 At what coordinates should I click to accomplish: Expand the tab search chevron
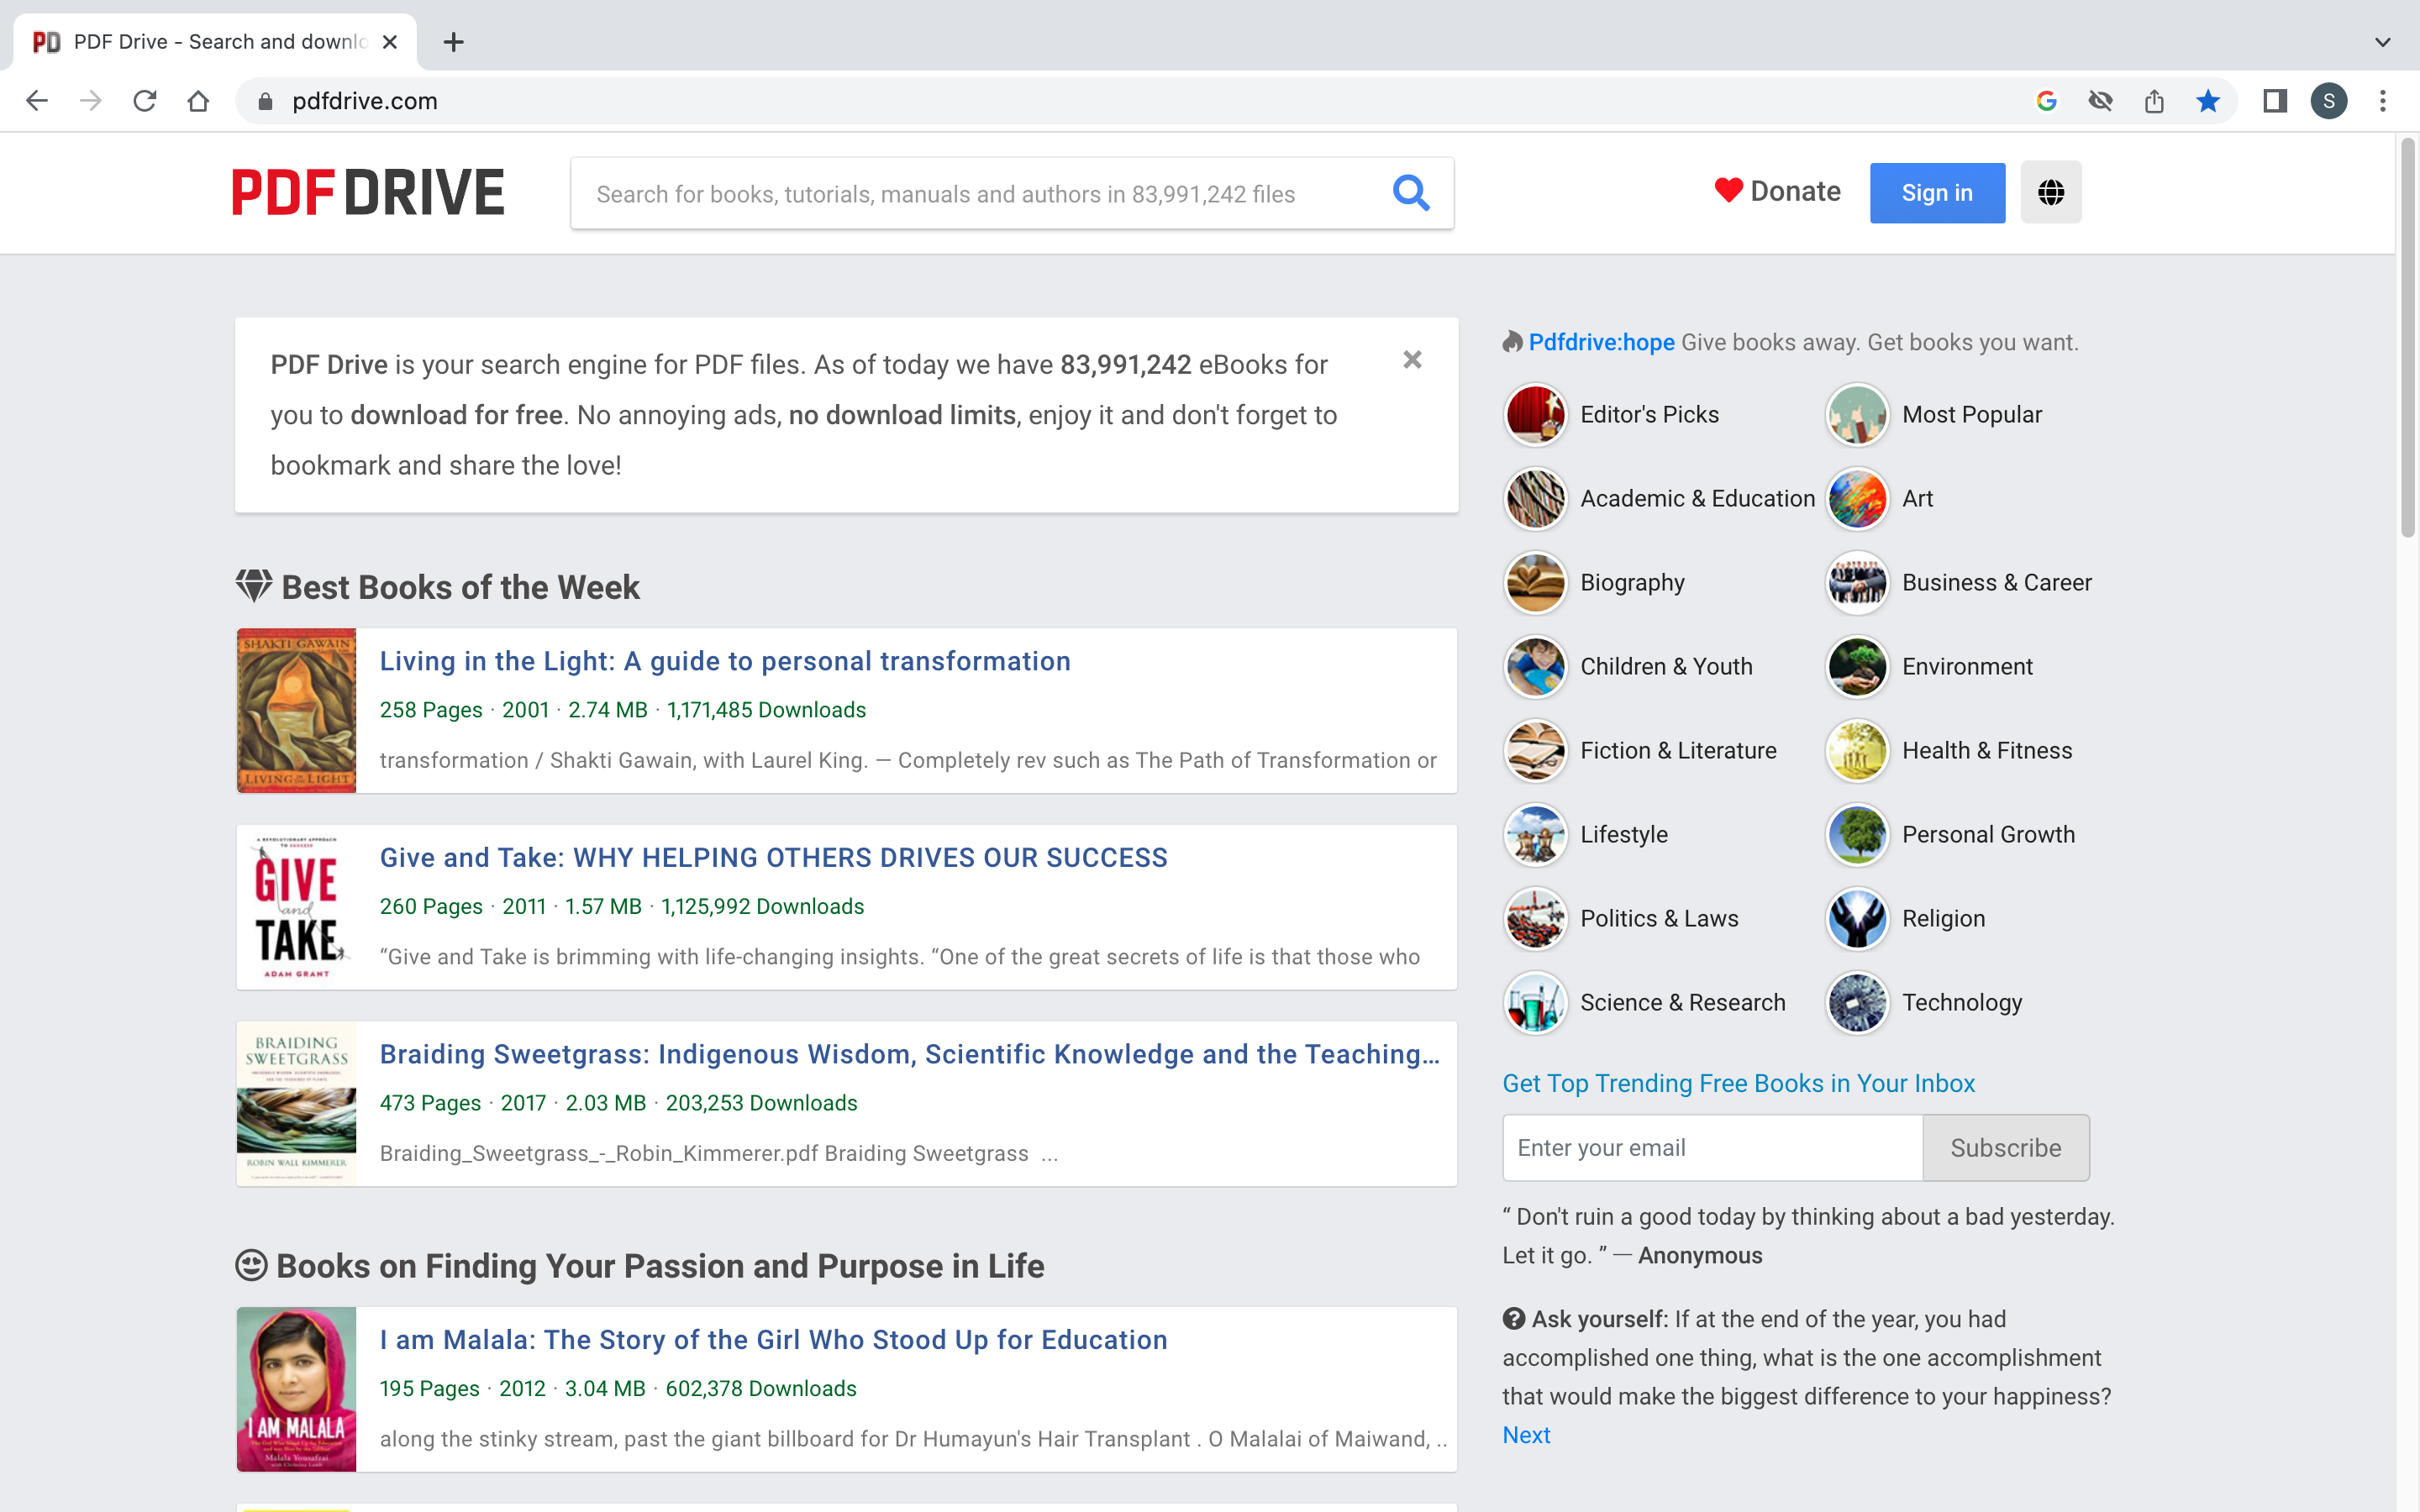click(x=2383, y=42)
